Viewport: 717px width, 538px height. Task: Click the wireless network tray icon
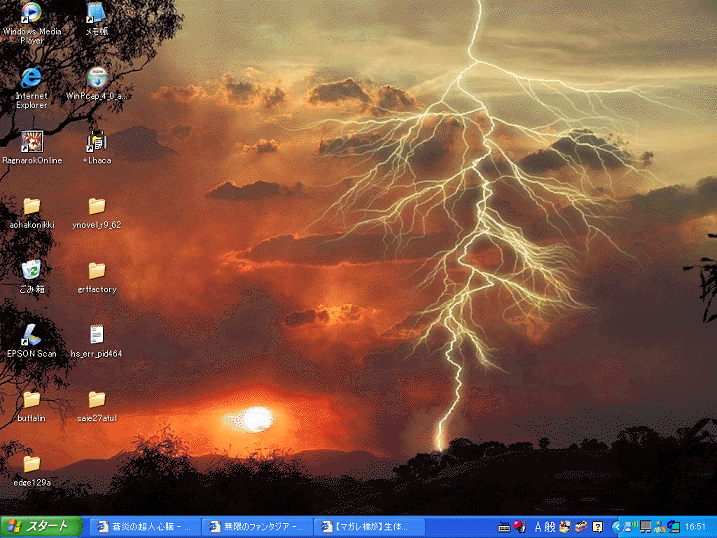pyautogui.click(x=631, y=527)
